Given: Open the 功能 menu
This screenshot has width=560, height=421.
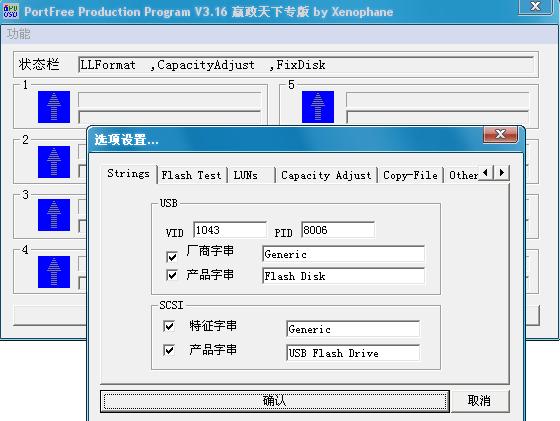Looking at the screenshot, I should point(19,34).
